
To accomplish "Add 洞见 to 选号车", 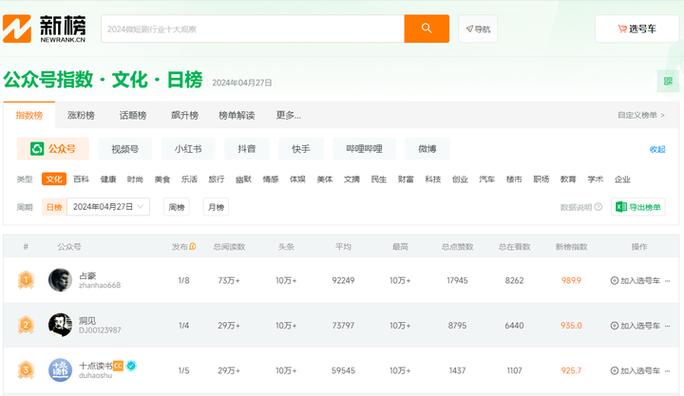I will click(x=635, y=325).
